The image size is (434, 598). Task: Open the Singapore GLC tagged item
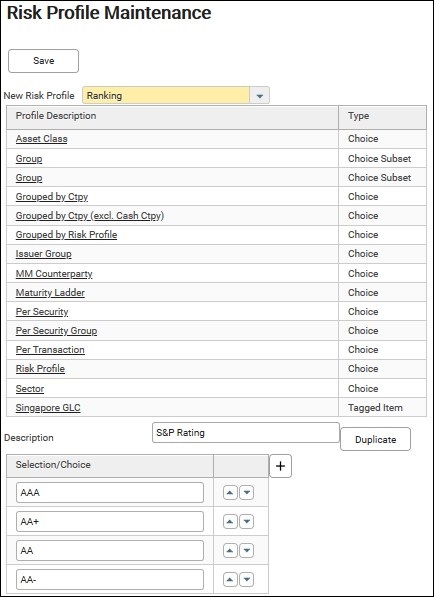point(48,408)
